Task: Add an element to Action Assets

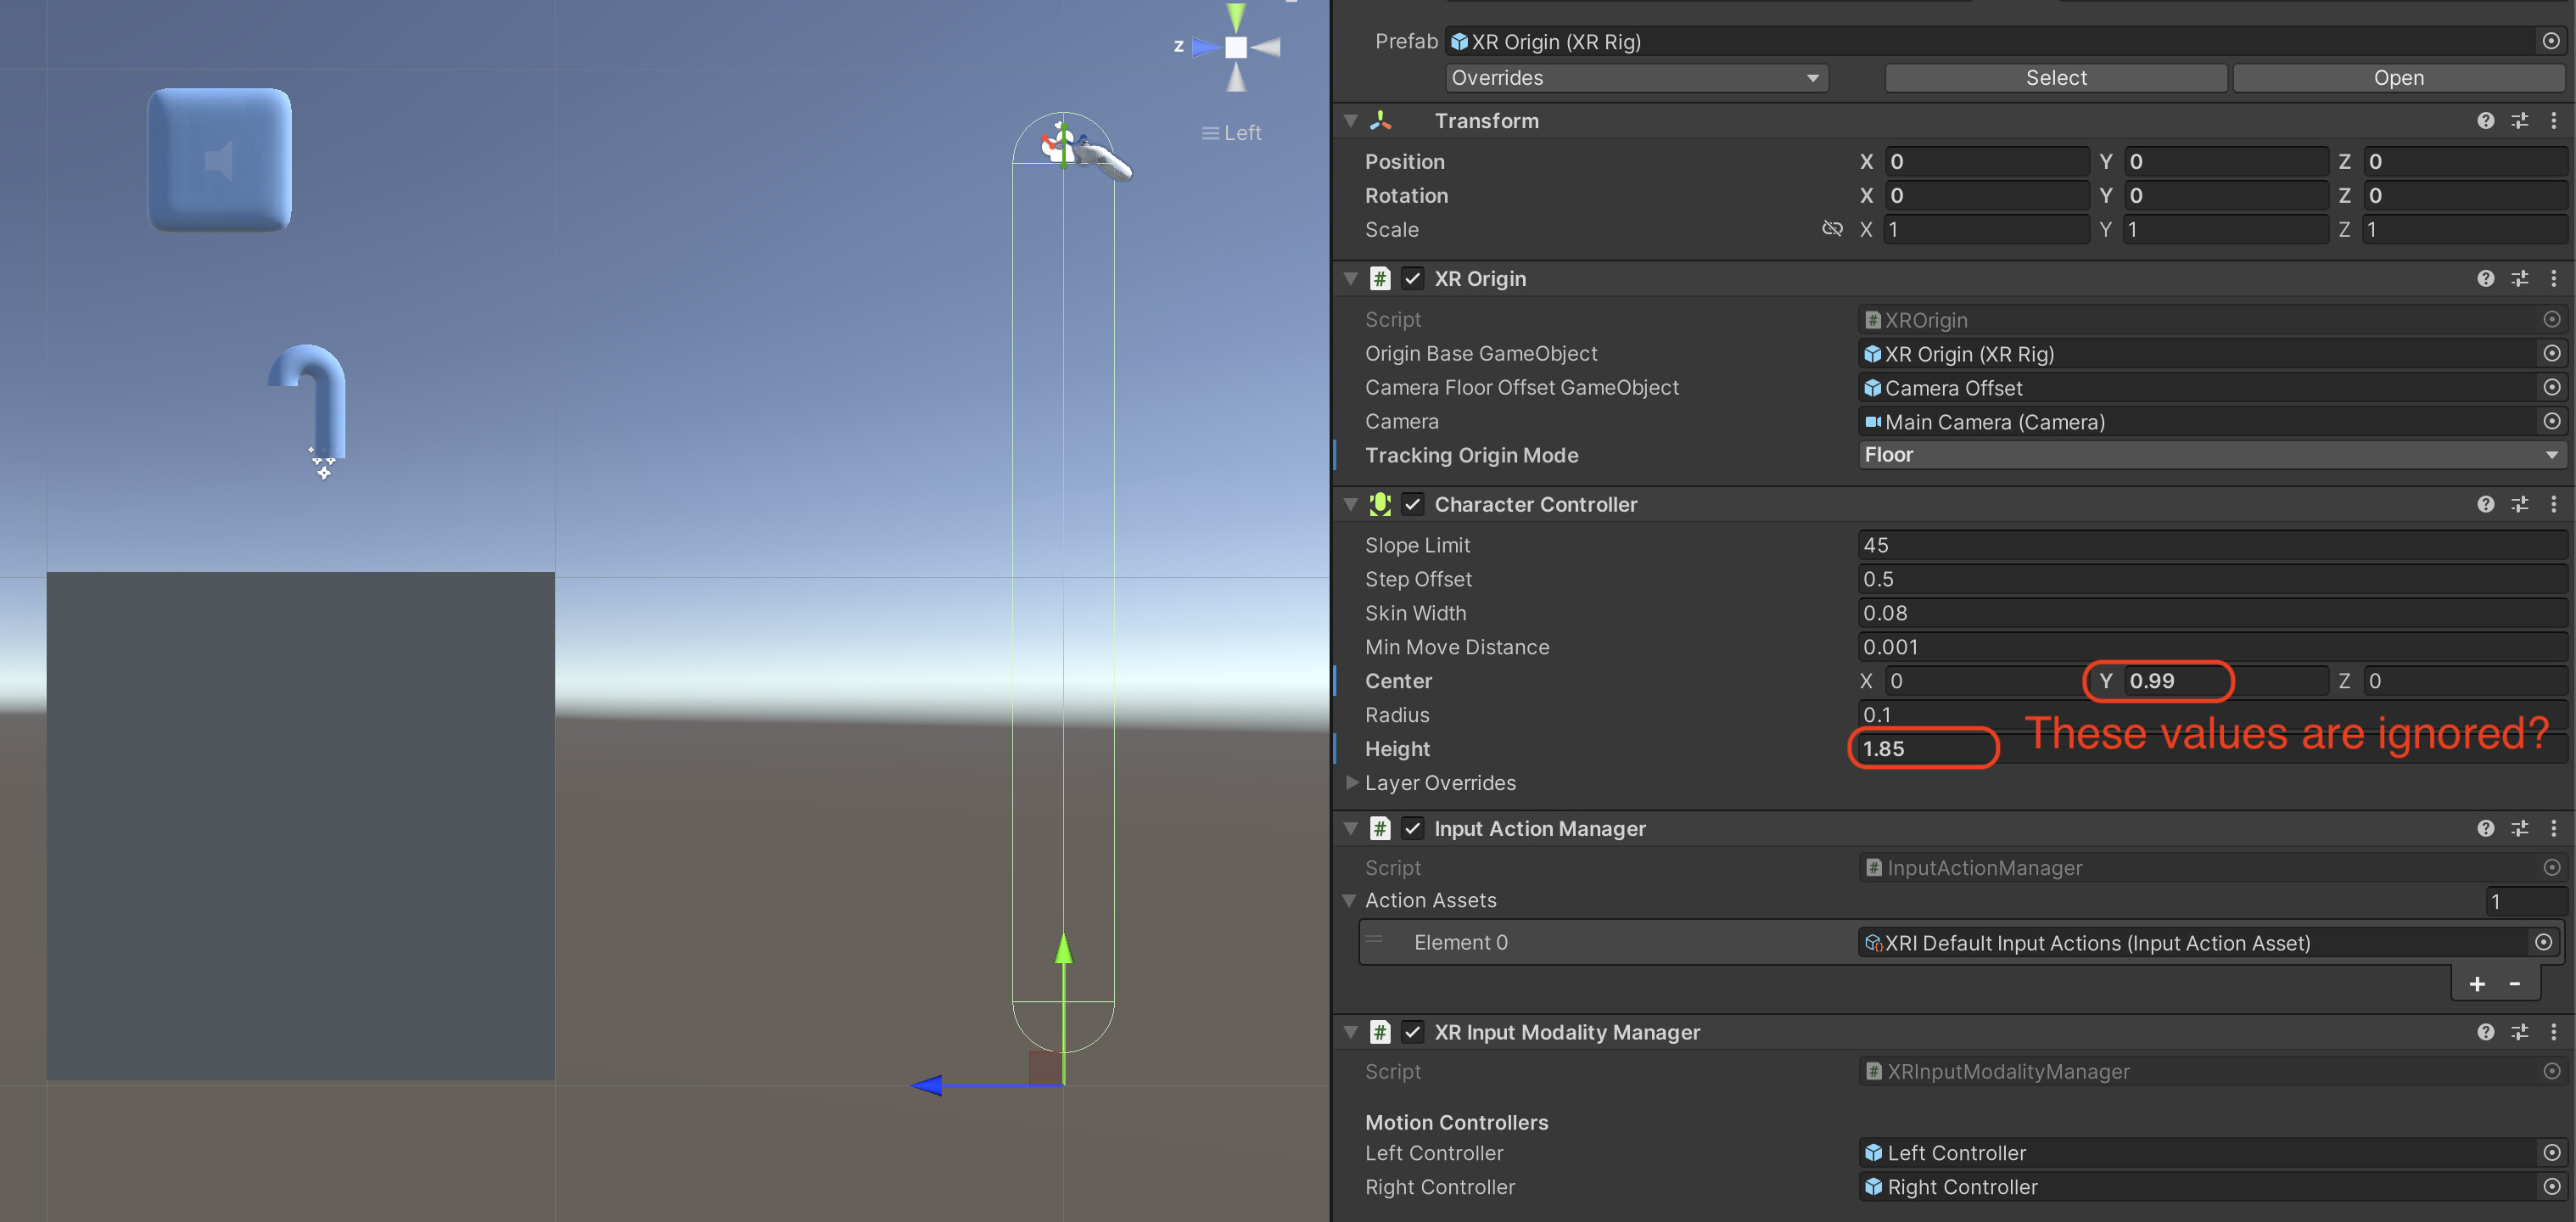Action: pyautogui.click(x=2477, y=983)
